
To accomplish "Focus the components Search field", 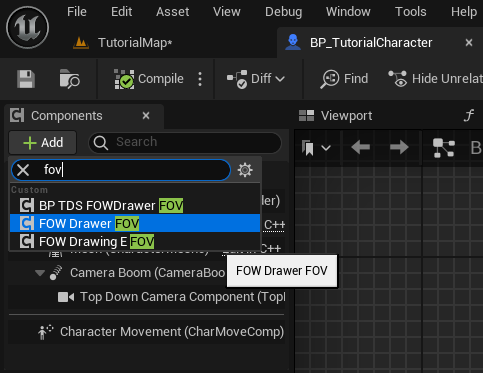I will point(185,143).
